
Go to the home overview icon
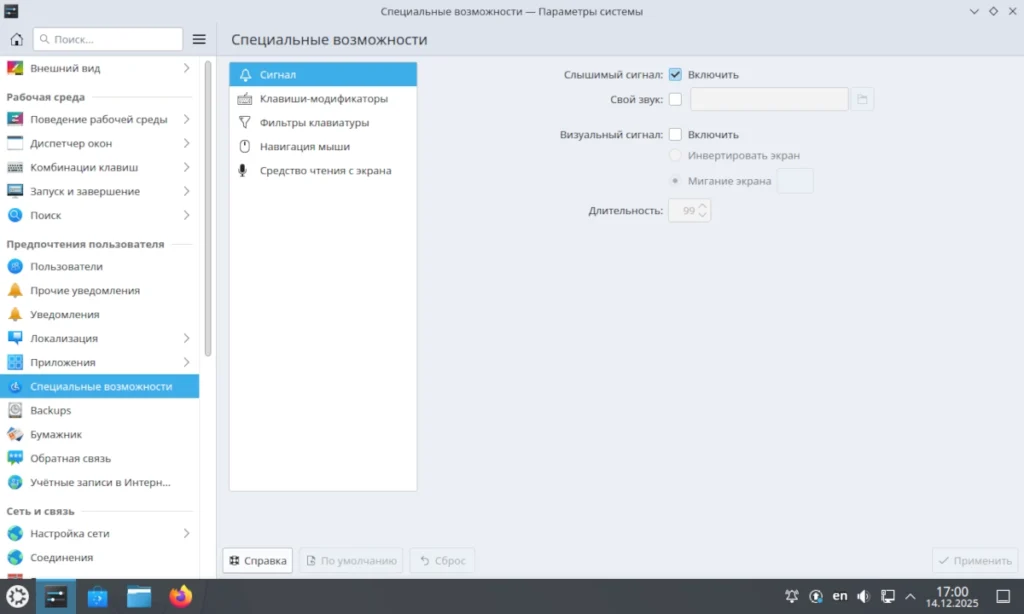pyautogui.click(x=16, y=39)
